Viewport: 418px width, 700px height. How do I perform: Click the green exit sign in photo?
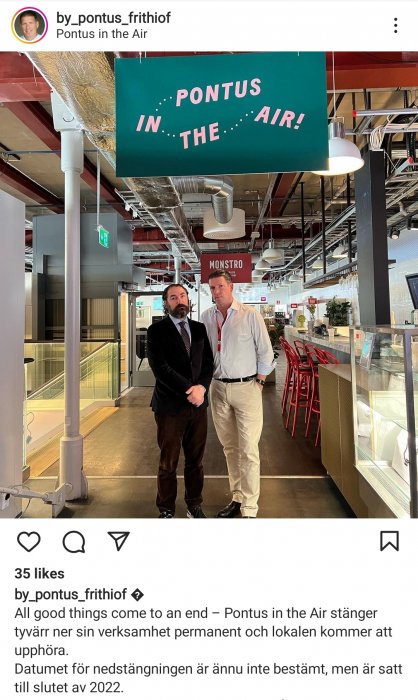[103, 236]
